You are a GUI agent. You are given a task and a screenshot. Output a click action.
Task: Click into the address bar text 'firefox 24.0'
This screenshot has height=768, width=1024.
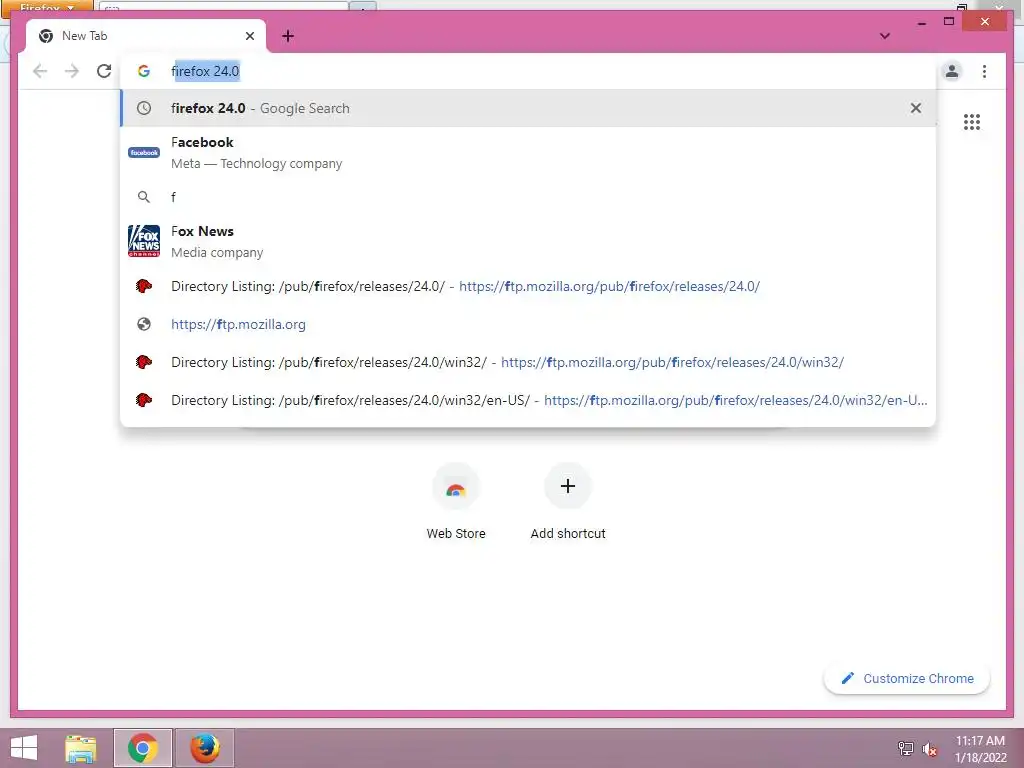(x=205, y=71)
